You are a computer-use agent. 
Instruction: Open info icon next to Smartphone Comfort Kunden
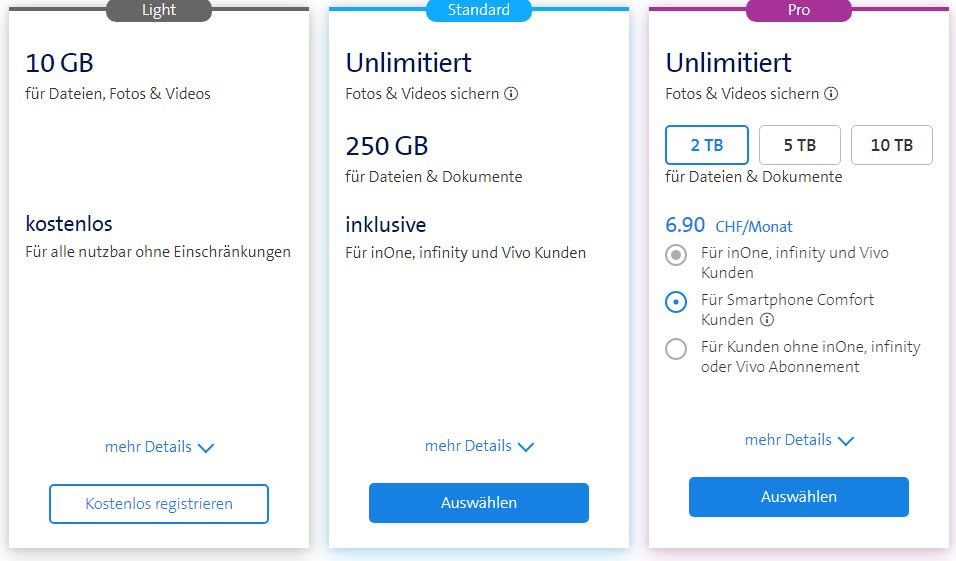[x=767, y=320]
